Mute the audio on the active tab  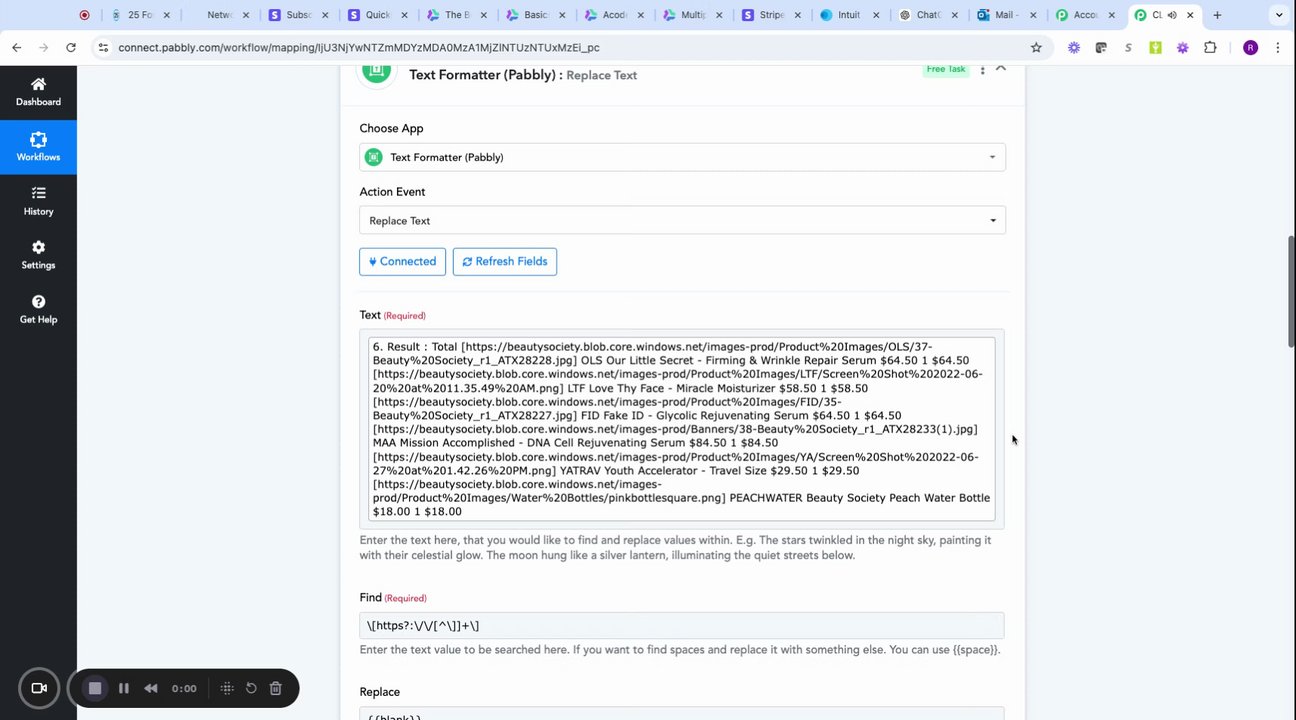pos(1171,15)
